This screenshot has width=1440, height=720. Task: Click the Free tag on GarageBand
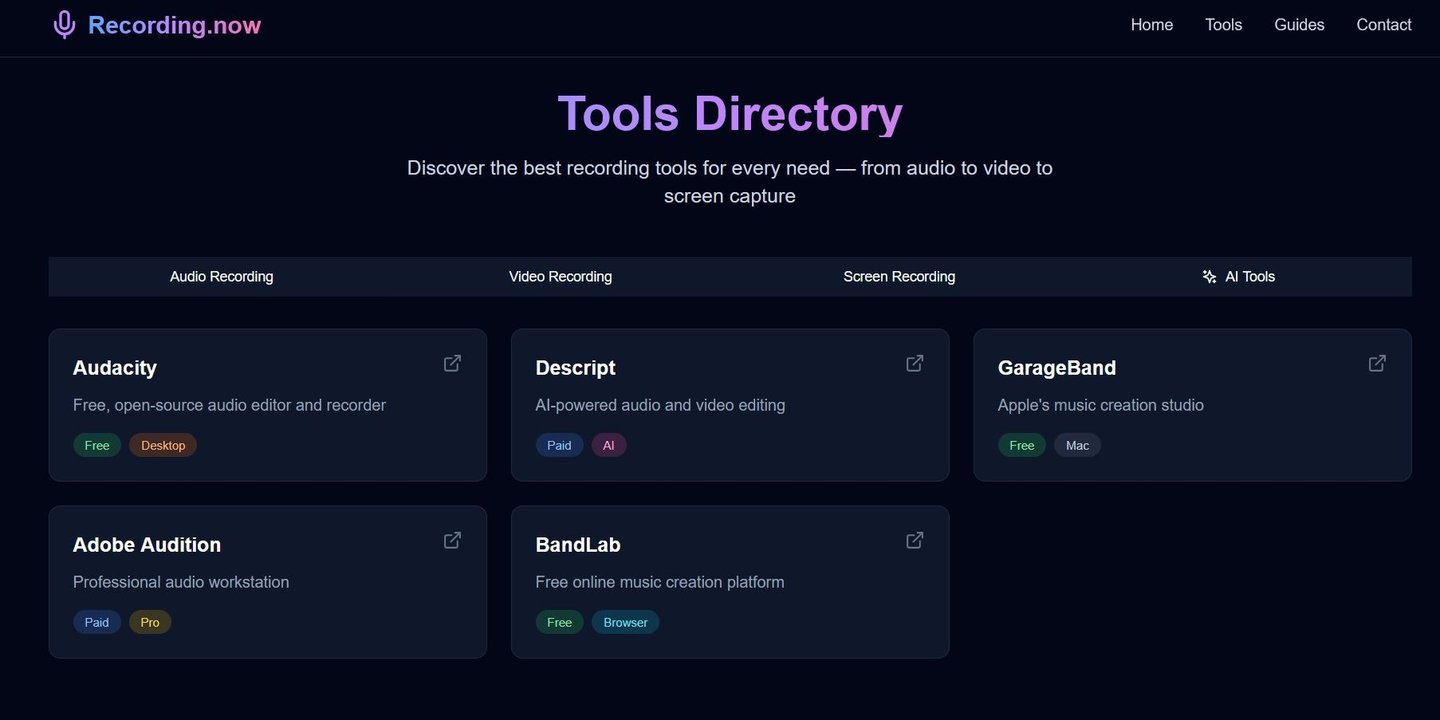tap(1022, 445)
